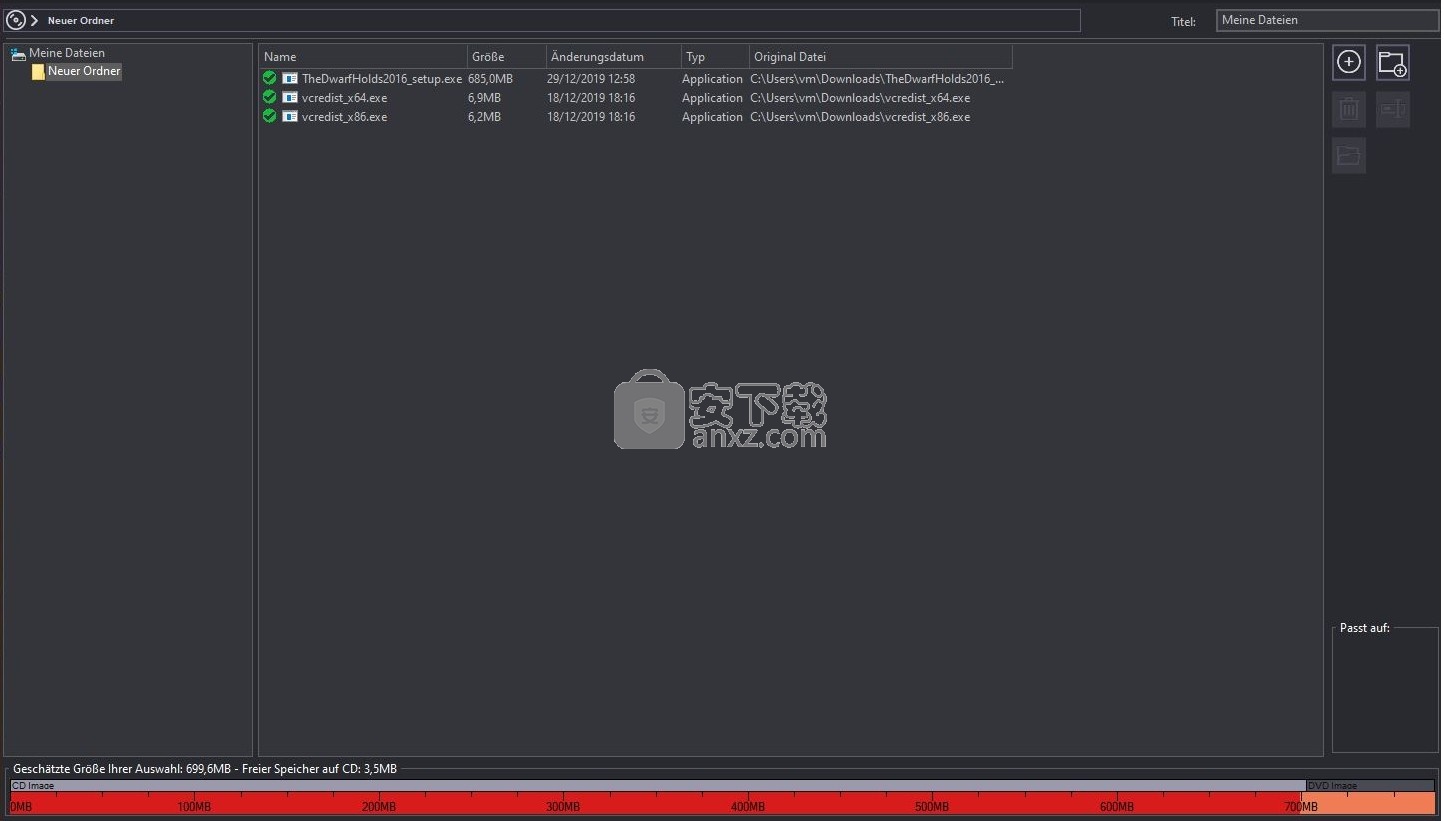Click the DVD Image capacity bar
Screen dimensions: 1444x821
tap(1370, 786)
